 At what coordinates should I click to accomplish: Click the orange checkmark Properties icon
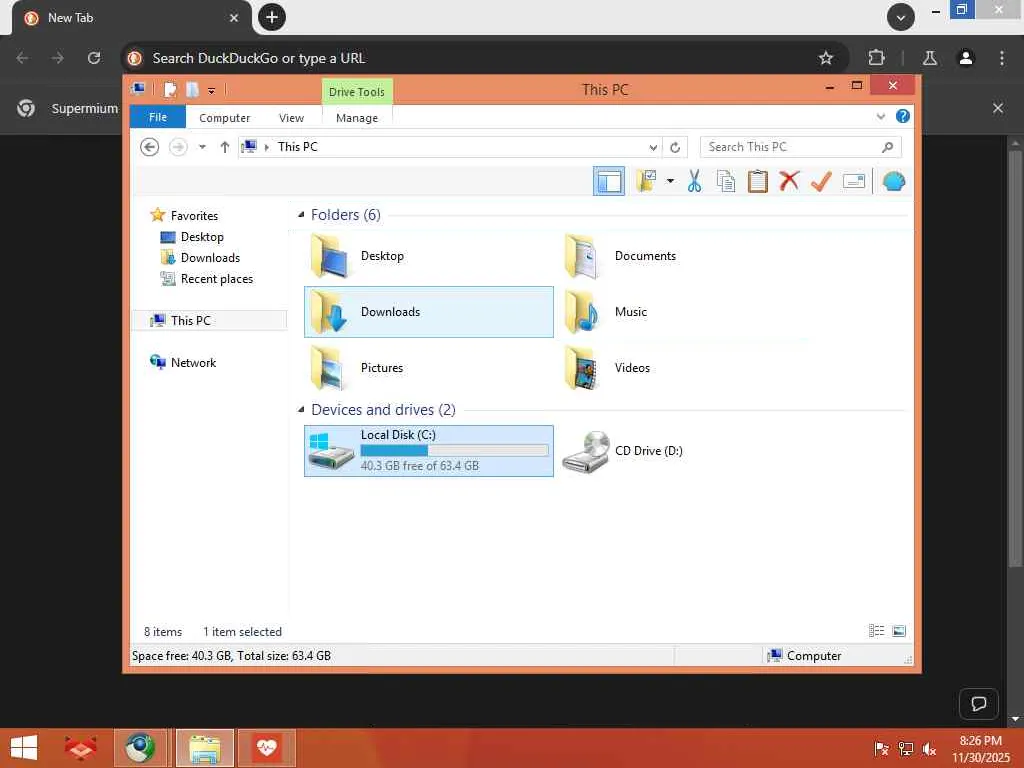click(821, 181)
